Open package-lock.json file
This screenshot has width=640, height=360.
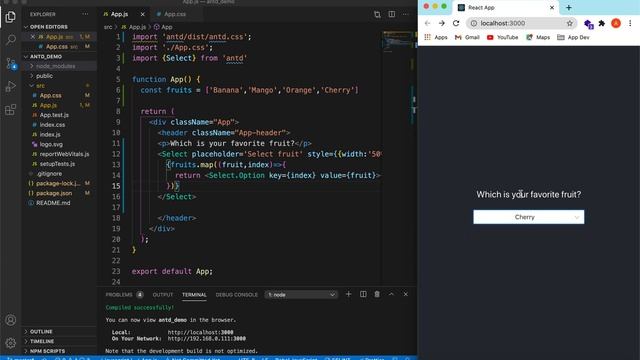click(58, 184)
